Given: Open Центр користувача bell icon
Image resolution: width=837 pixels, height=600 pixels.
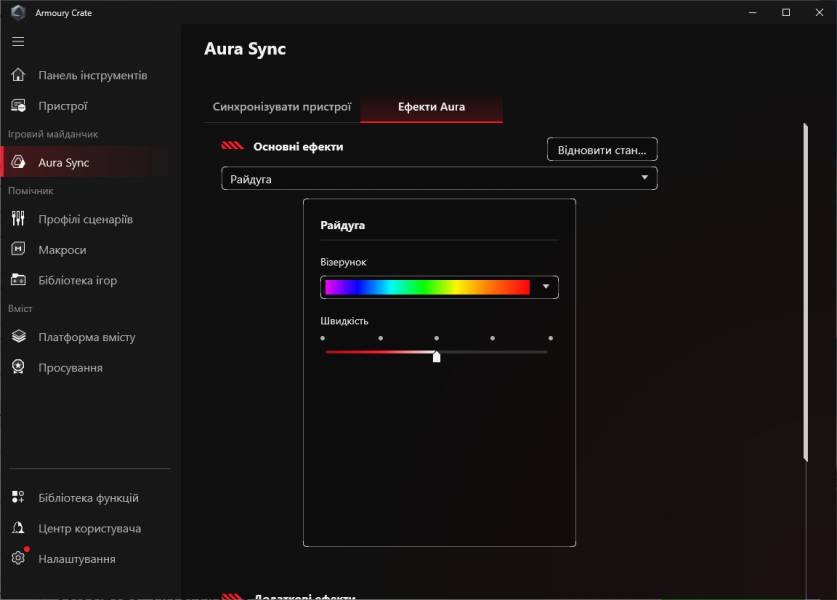Looking at the screenshot, I should pos(18,528).
